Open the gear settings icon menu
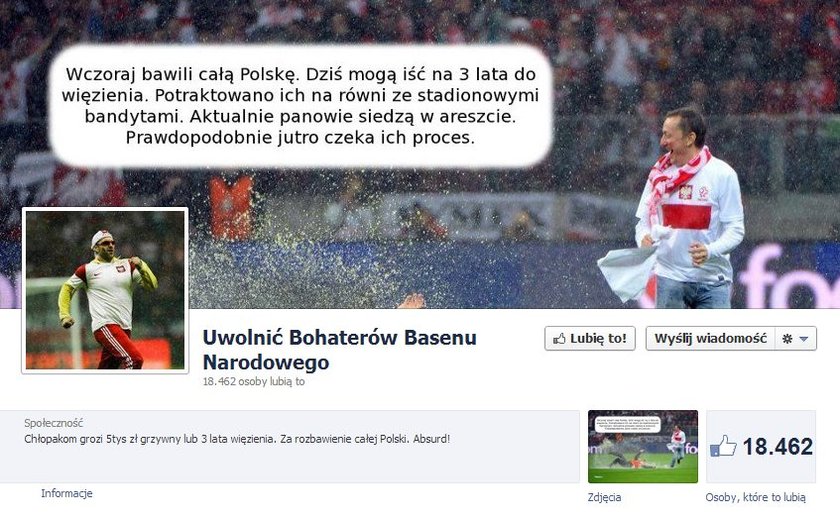Screen dimensions: 840x519 tap(787, 339)
